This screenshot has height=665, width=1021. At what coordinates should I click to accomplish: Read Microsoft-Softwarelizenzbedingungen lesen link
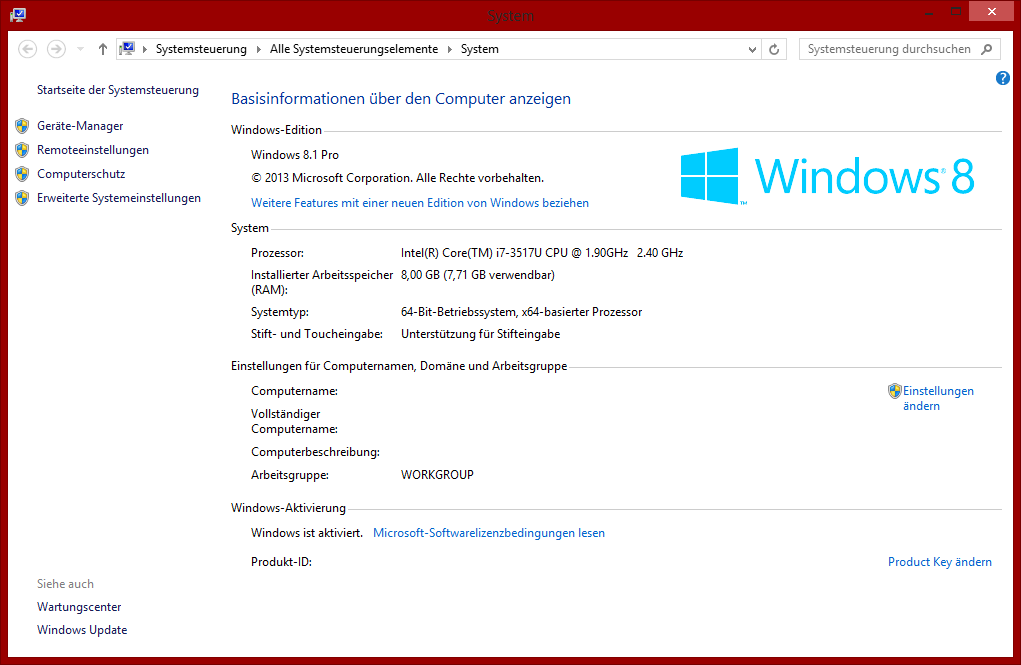click(489, 533)
